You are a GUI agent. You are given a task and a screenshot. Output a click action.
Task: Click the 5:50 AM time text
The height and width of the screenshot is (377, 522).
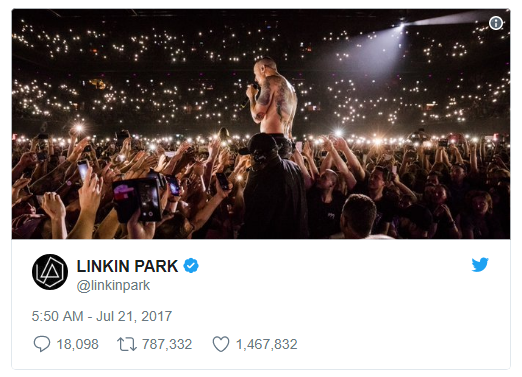pyautogui.click(x=57, y=316)
